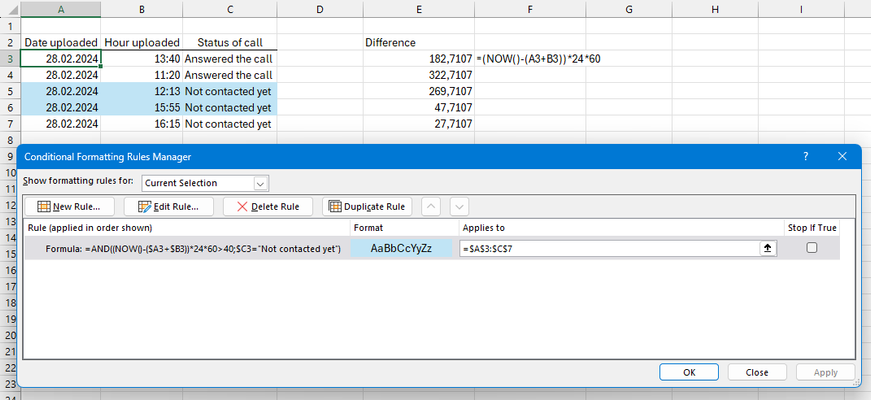This screenshot has width=871, height=400.
Task: Select cell with time 13:40
Action: [142, 59]
